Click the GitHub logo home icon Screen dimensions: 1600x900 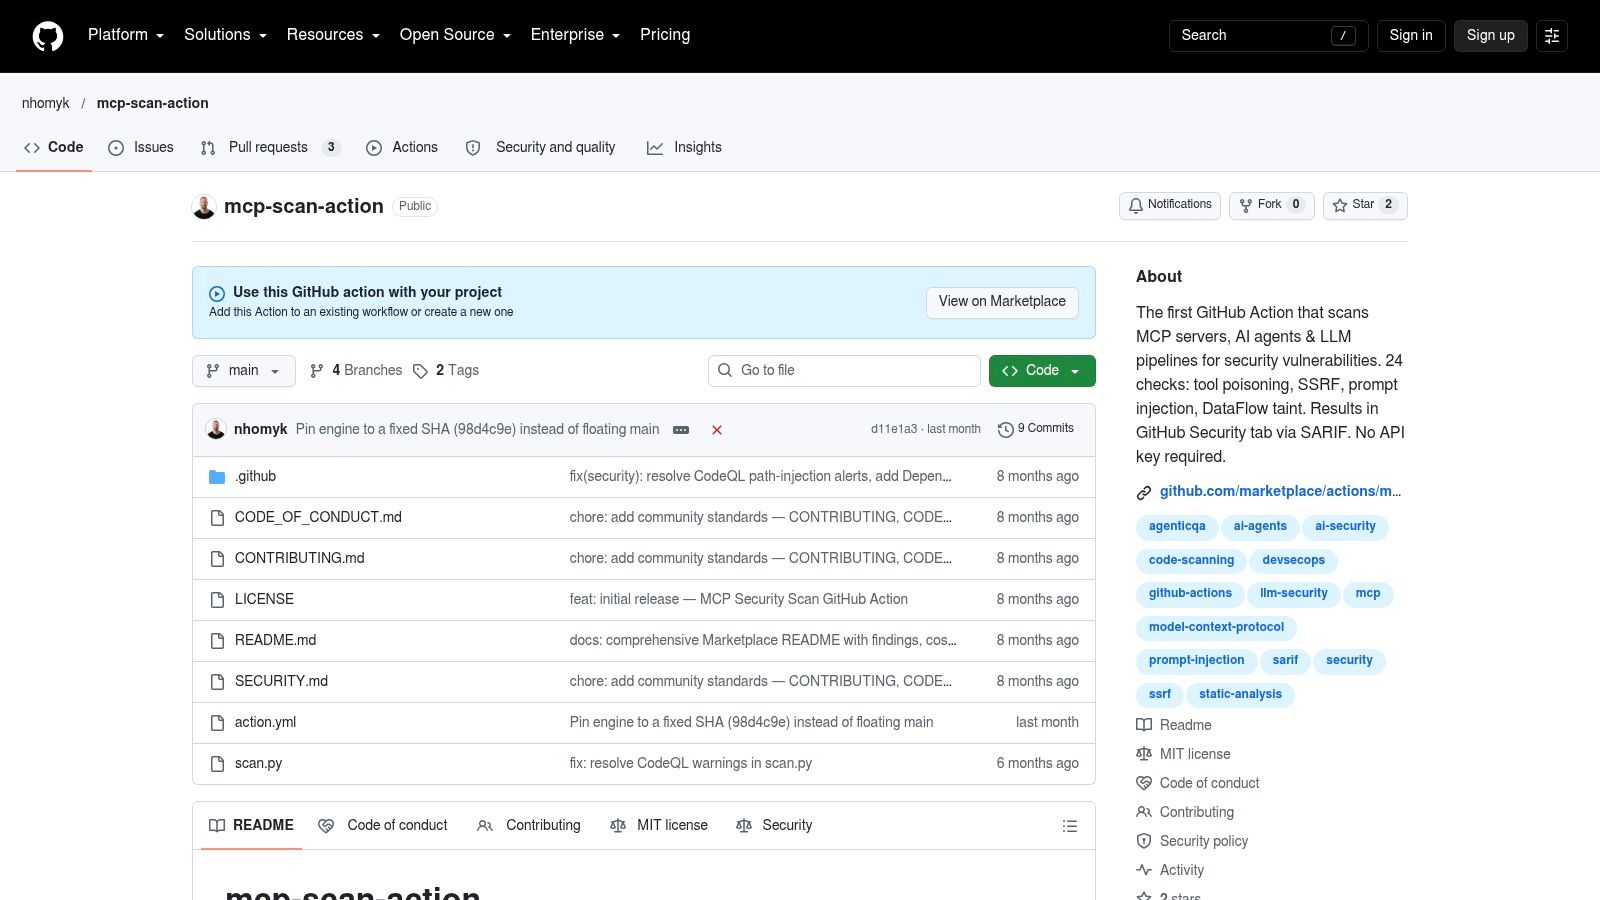[48, 36]
